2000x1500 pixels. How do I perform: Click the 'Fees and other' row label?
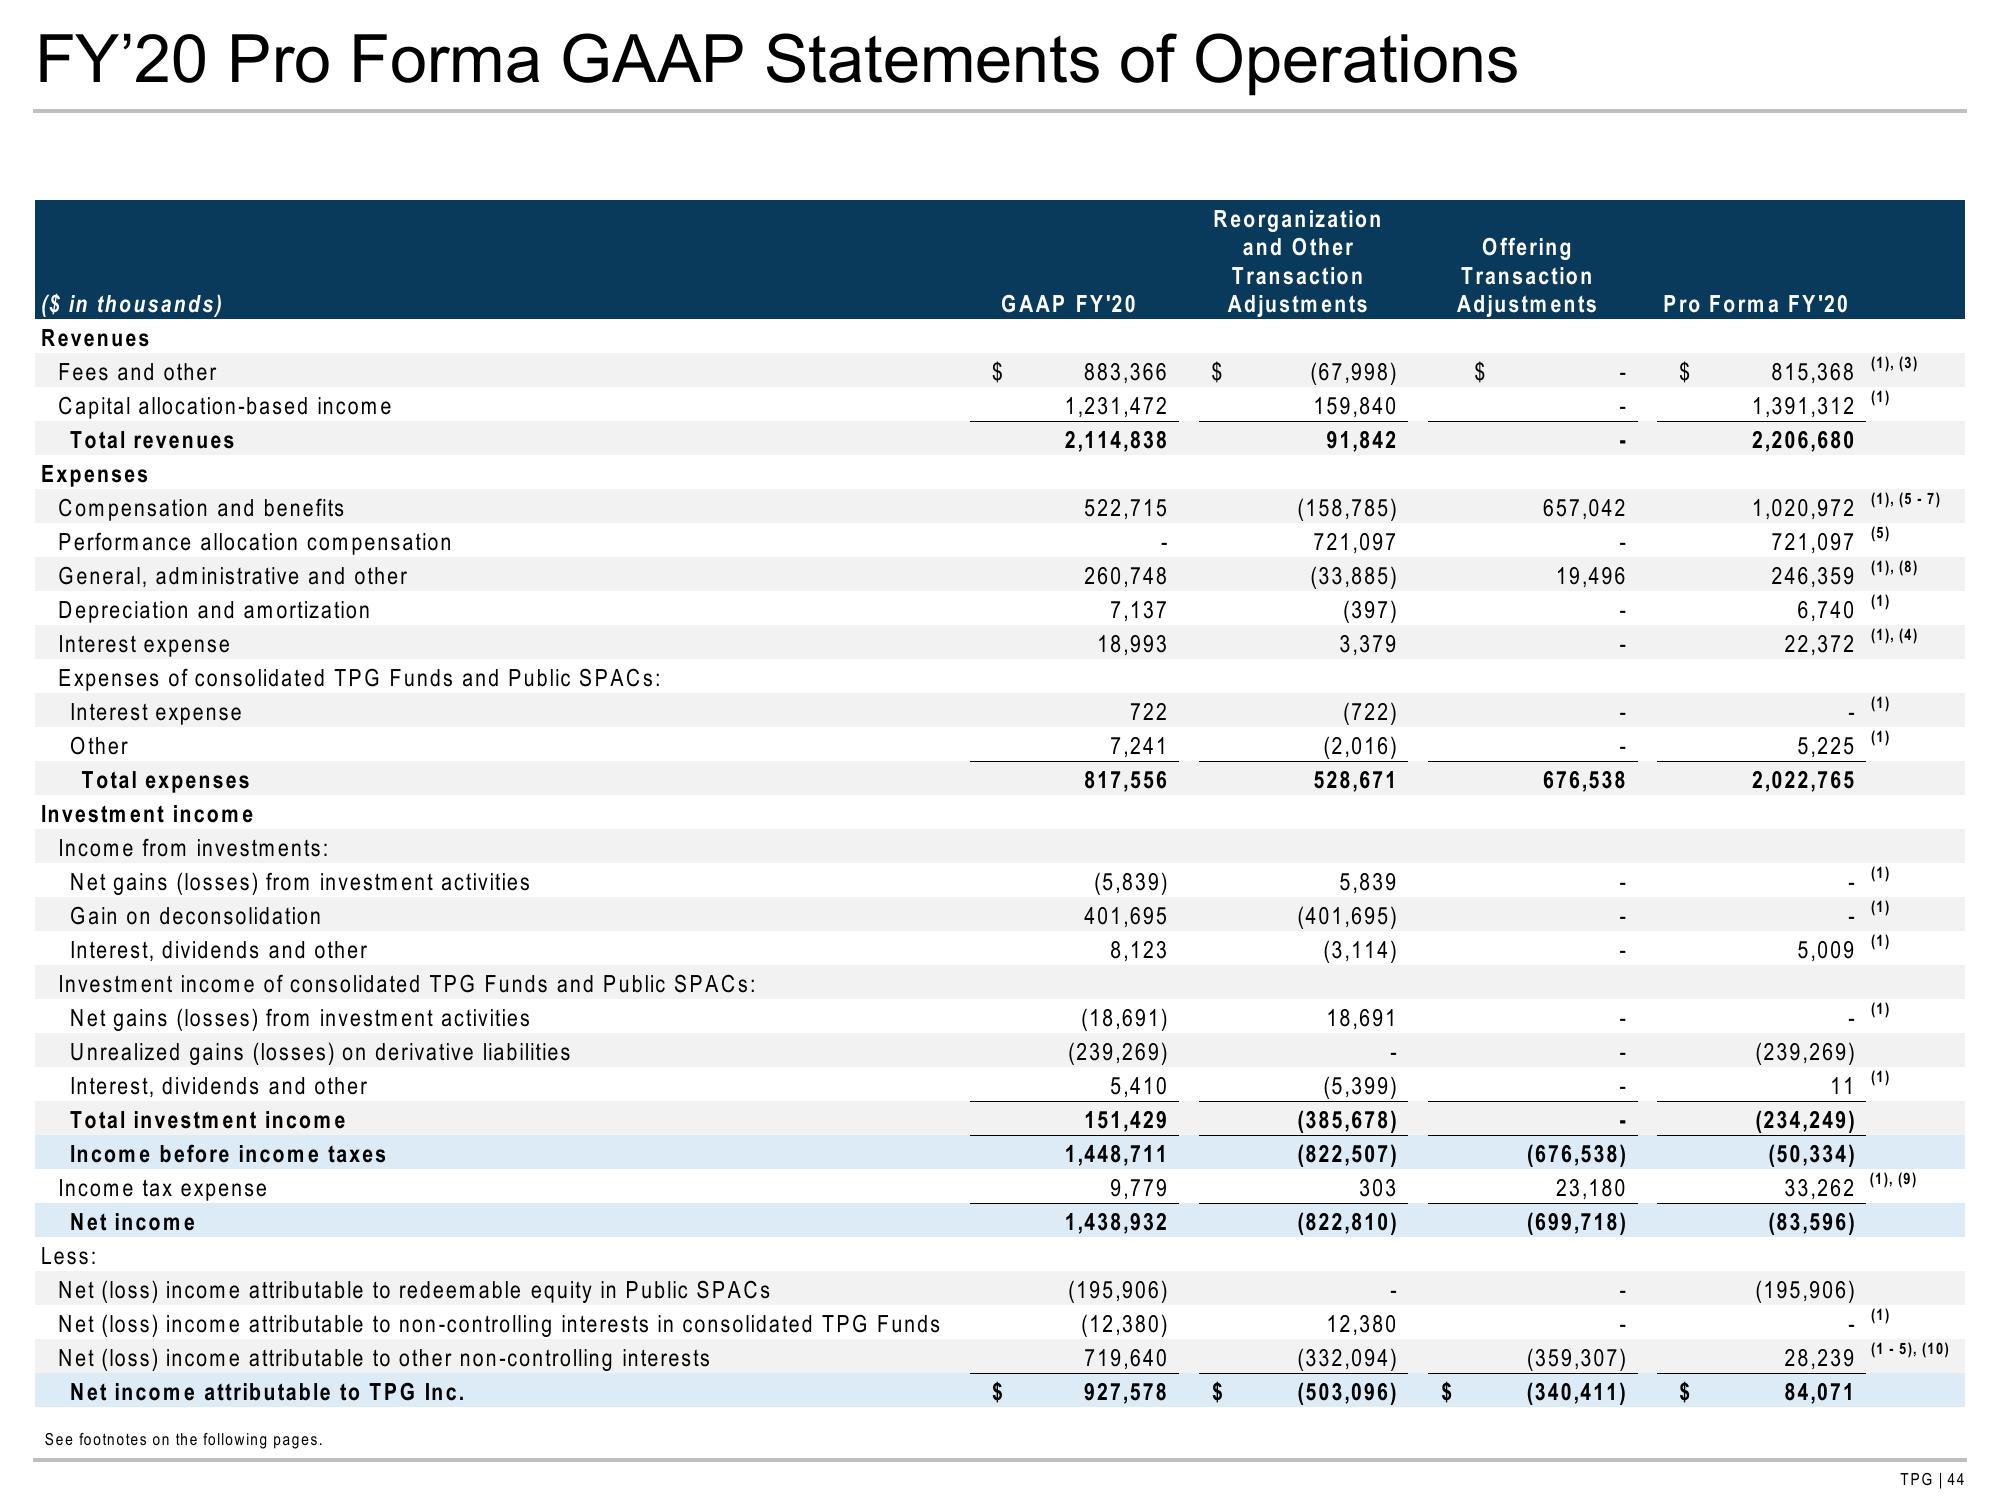(x=137, y=372)
